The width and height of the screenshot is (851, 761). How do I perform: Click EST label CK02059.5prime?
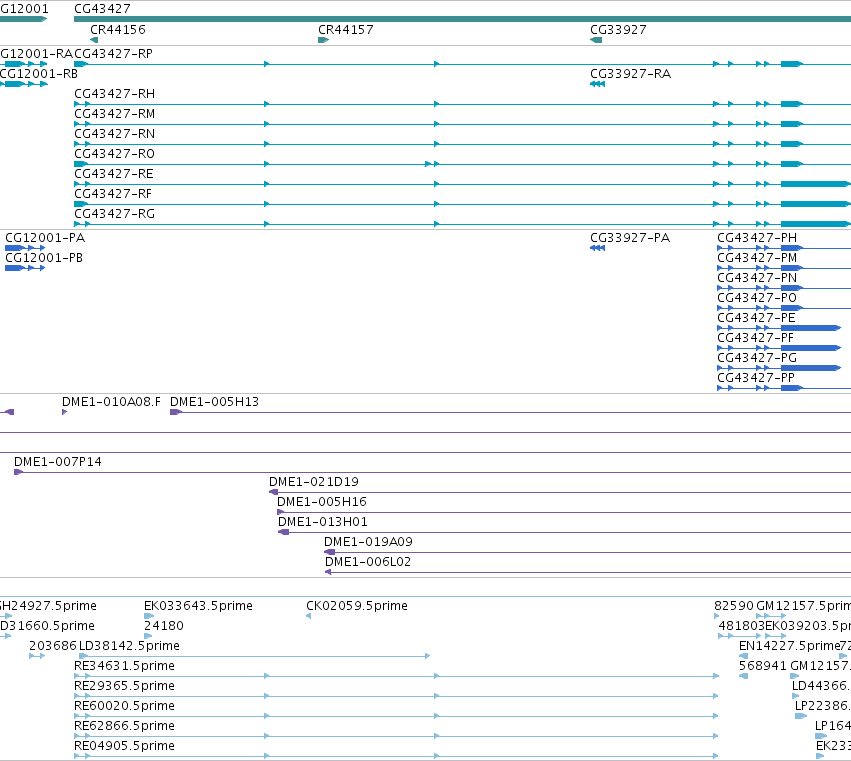point(357,606)
